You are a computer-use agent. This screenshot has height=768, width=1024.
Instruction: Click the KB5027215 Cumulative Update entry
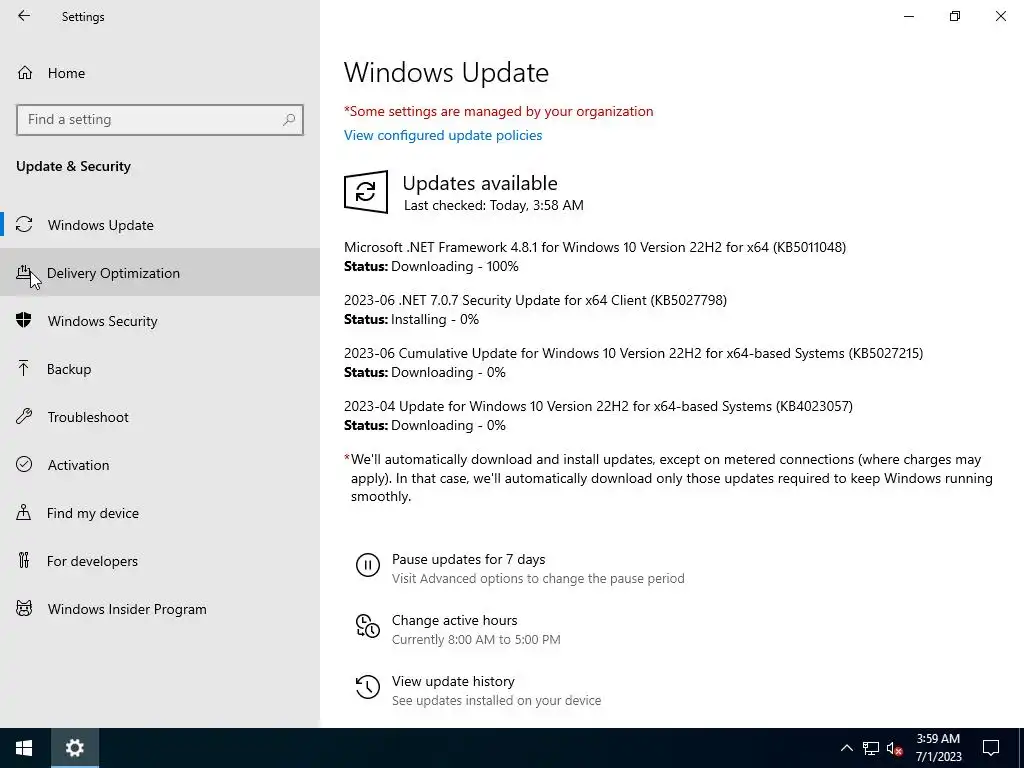point(633,353)
